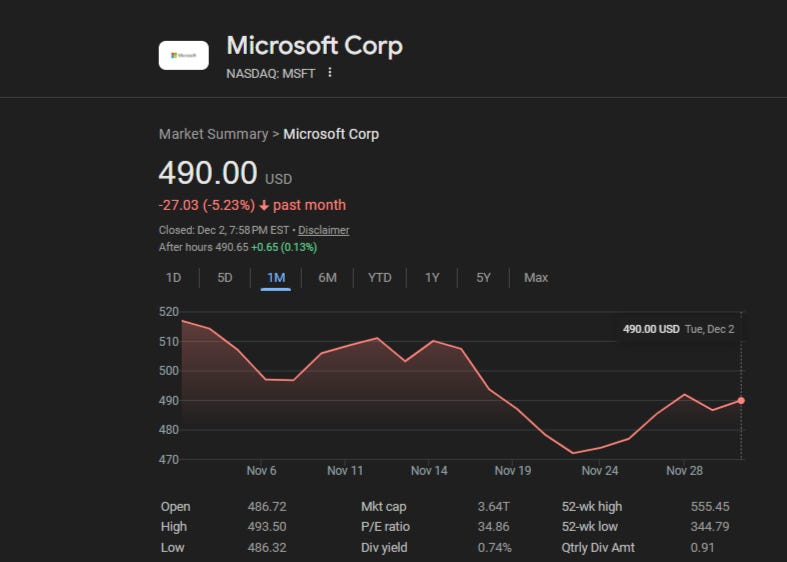Open the Disclaimer link
Image resolution: width=787 pixels, height=562 pixels.
pyautogui.click(x=323, y=230)
